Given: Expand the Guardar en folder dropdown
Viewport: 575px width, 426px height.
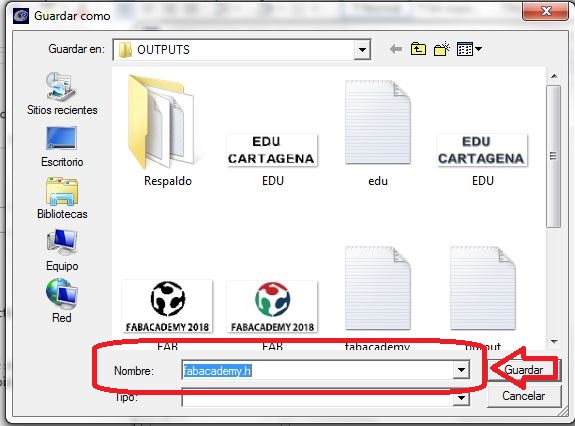Looking at the screenshot, I should pos(362,49).
